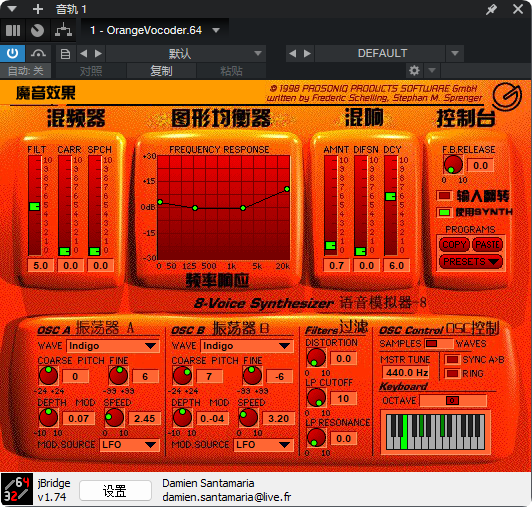Adjust the CARR mixer slider handle
The width and height of the screenshot is (532, 507).
click(64, 251)
